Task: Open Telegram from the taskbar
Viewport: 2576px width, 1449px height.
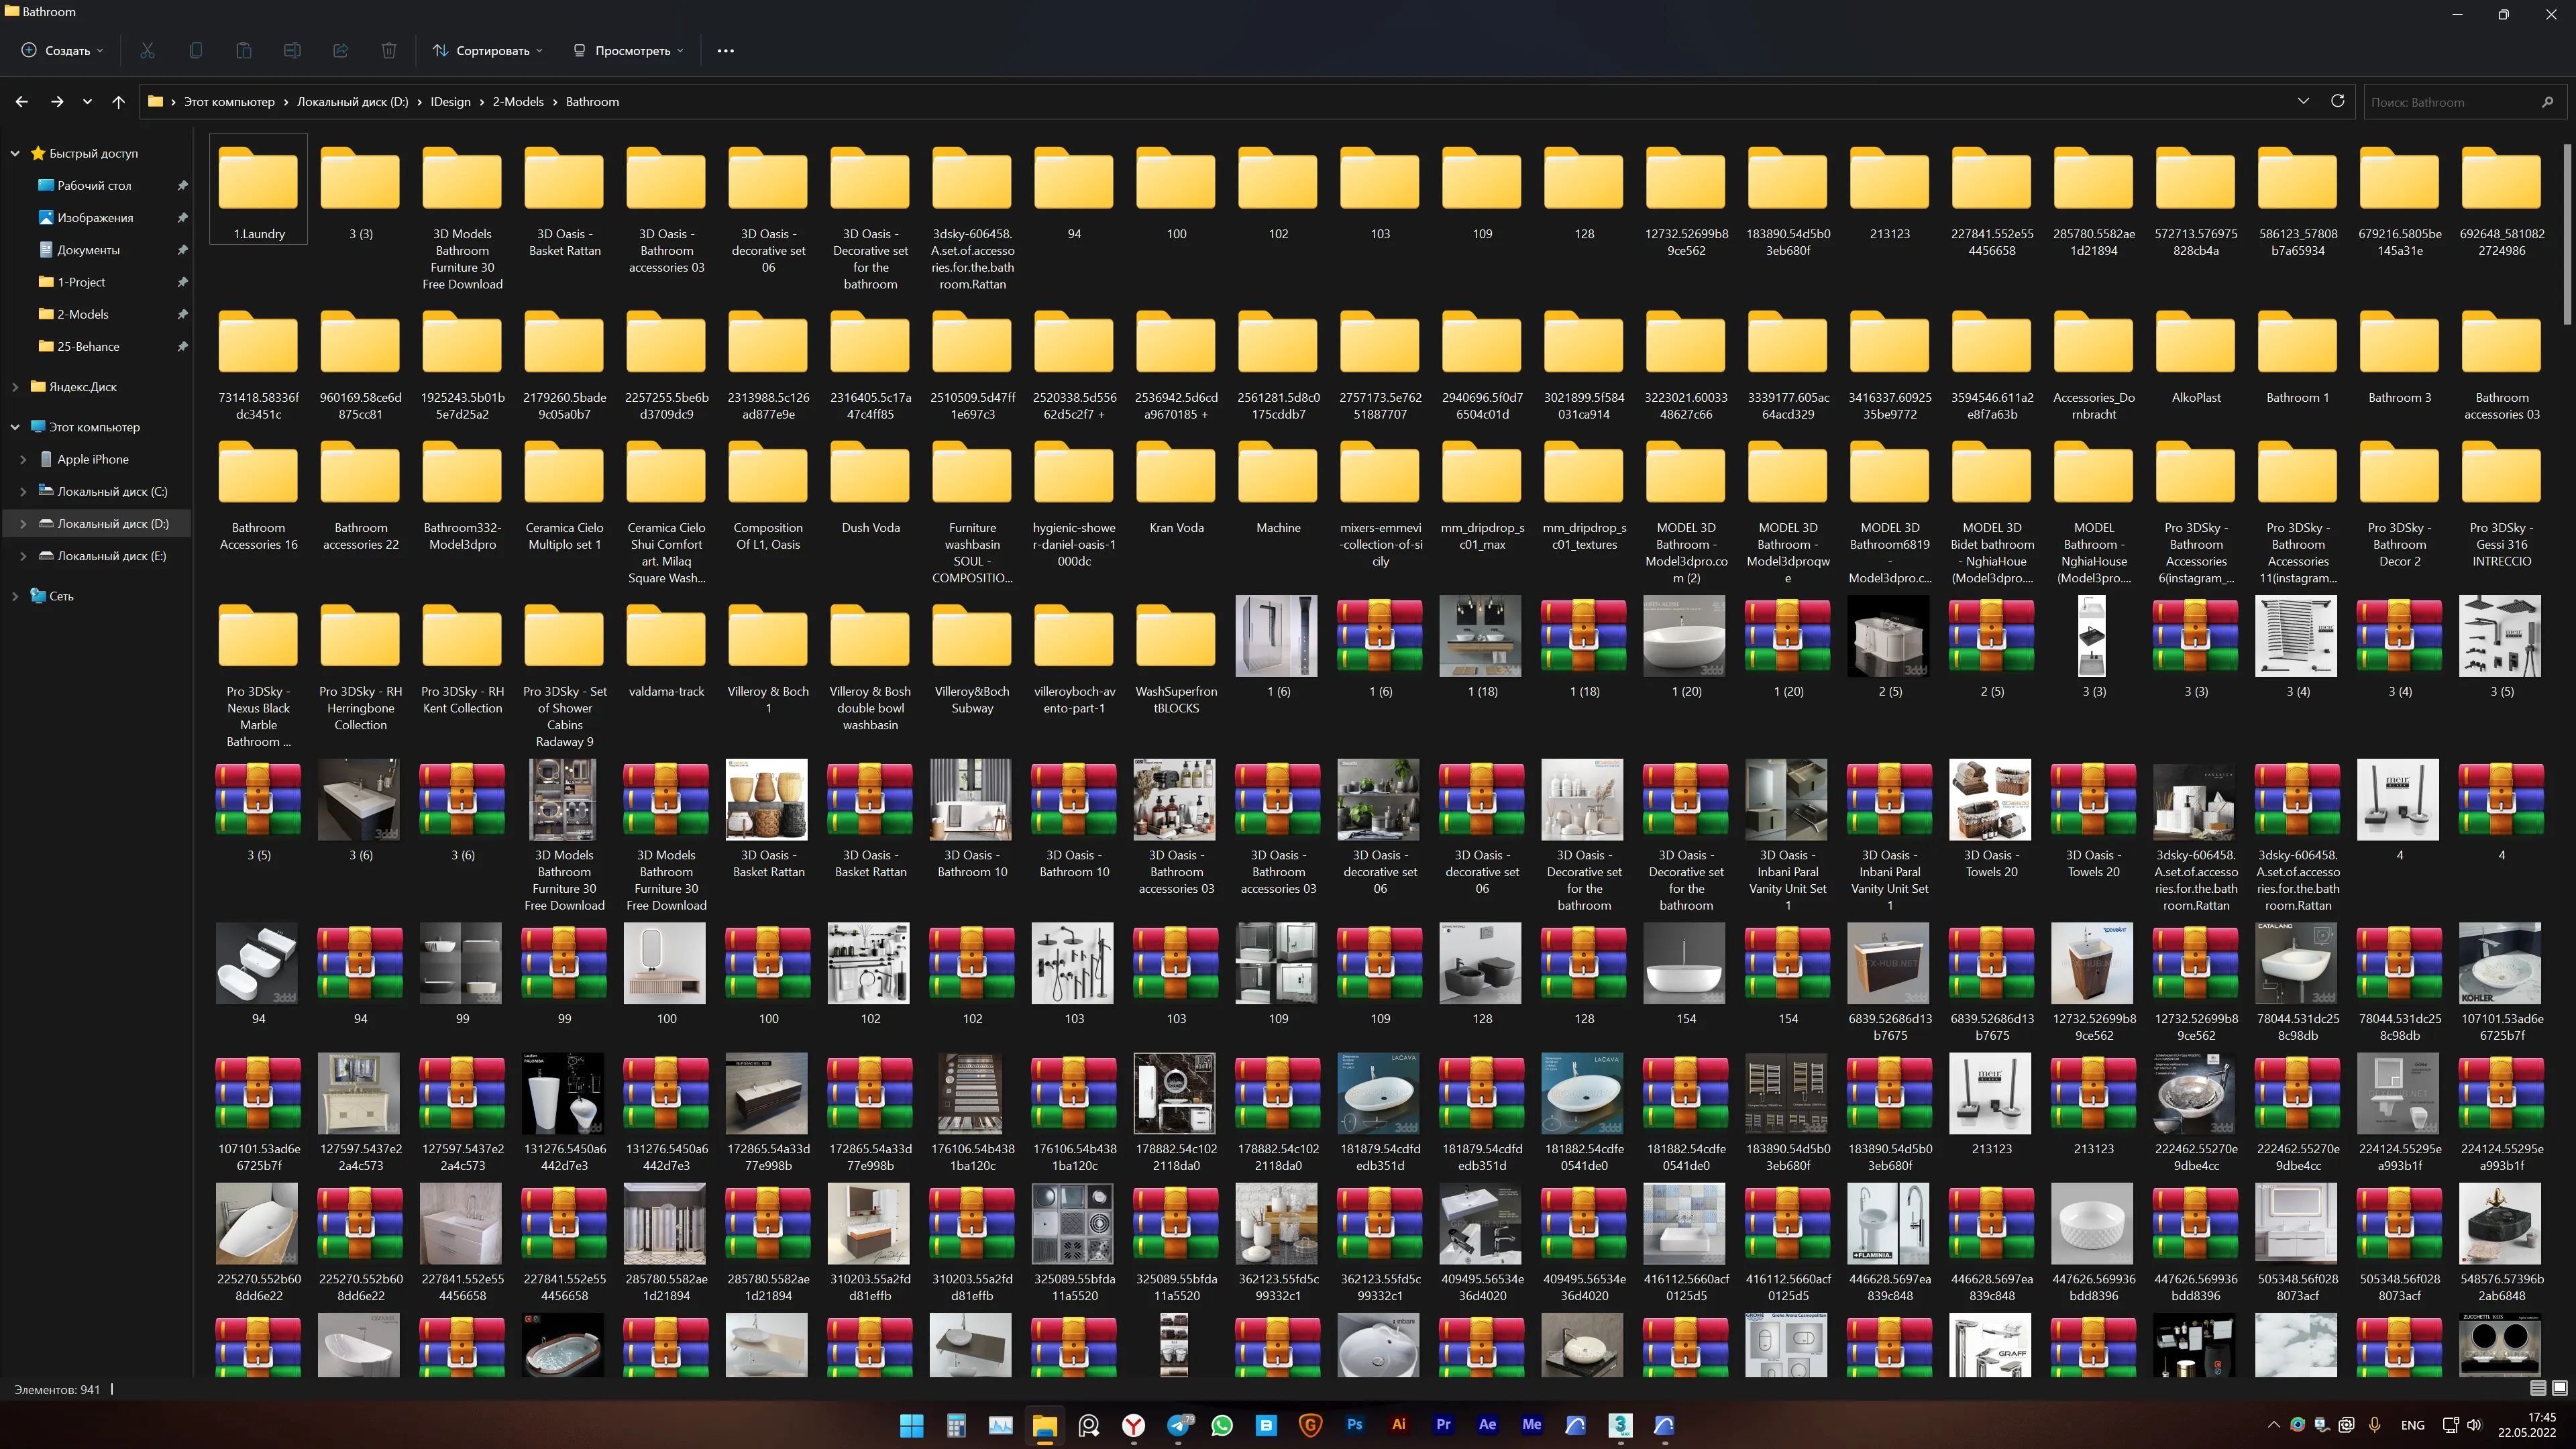Action: click(x=1178, y=1425)
